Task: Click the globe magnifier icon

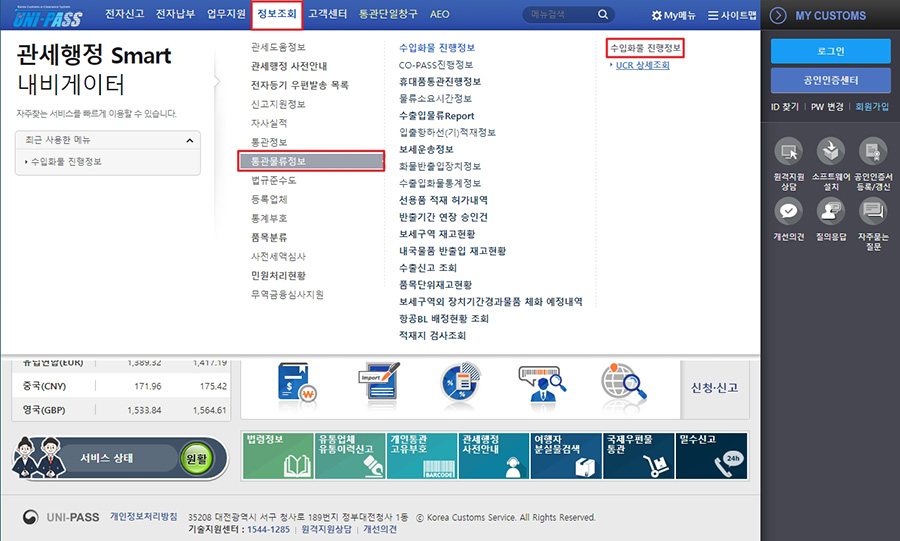Action: click(623, 382)
